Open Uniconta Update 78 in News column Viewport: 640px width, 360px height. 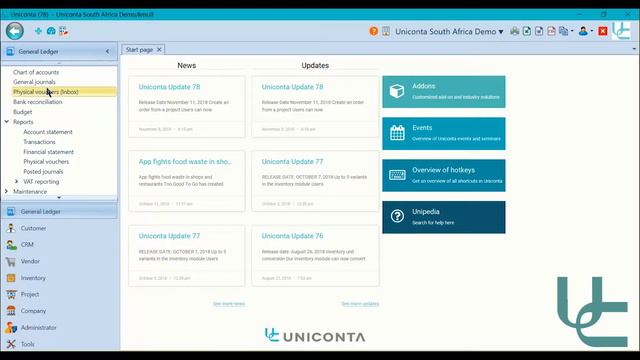click(169, 87)
